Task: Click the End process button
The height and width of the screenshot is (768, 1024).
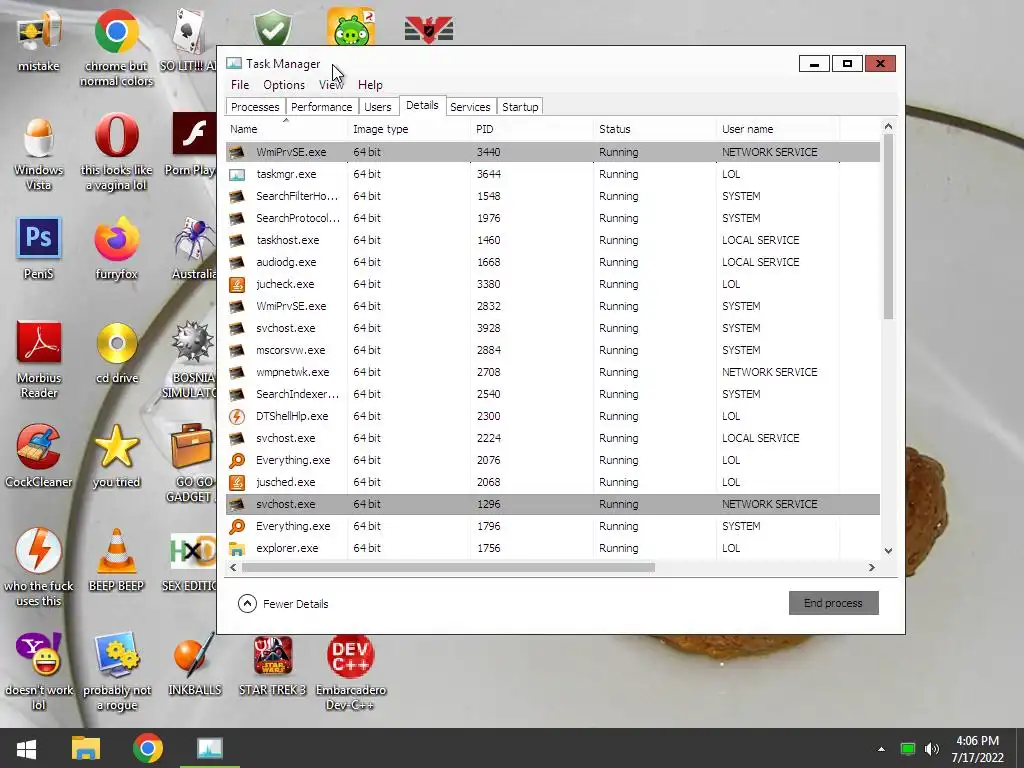Action: point(833,603)
